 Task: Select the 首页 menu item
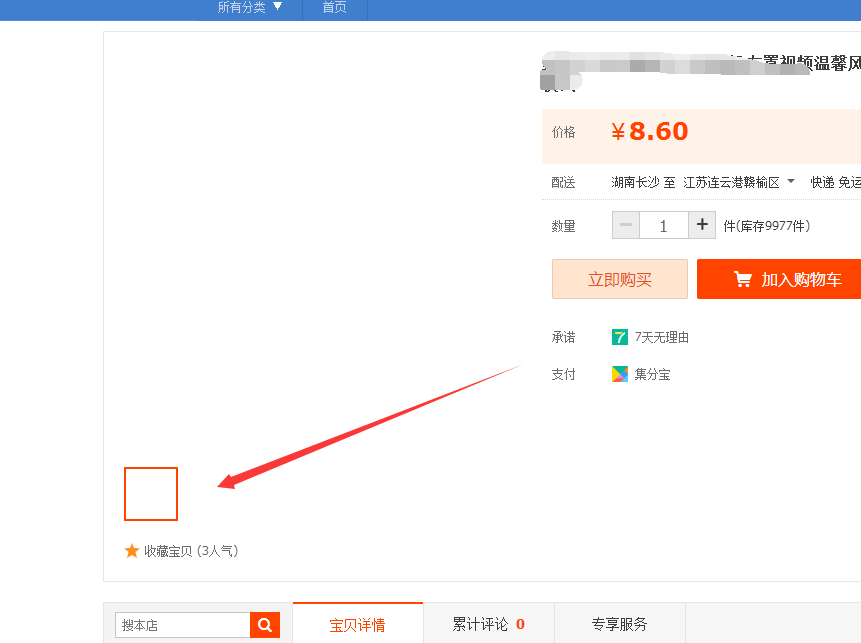click(x=334, y=6)
